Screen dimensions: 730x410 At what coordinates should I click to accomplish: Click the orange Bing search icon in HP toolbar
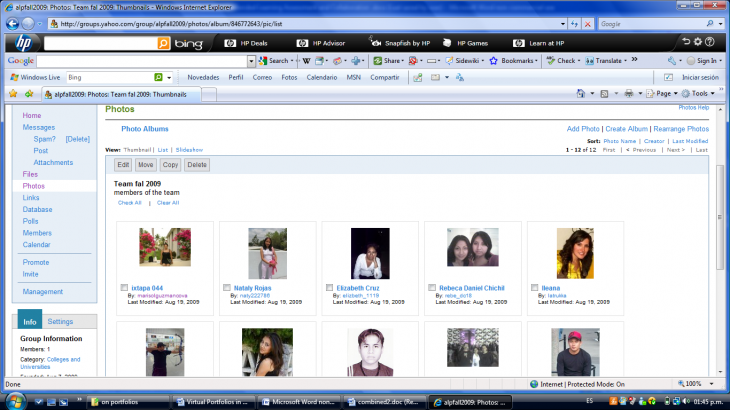point(163,43)
